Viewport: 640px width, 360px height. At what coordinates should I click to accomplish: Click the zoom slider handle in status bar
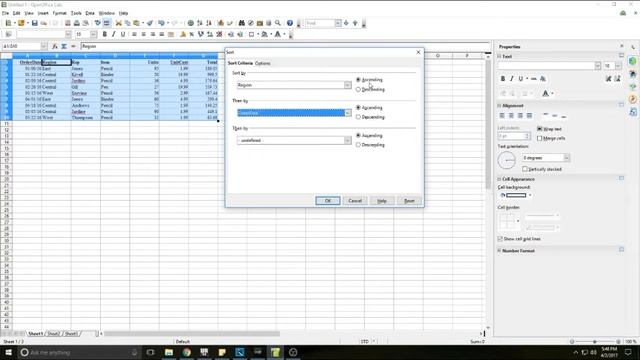(595, 341)
